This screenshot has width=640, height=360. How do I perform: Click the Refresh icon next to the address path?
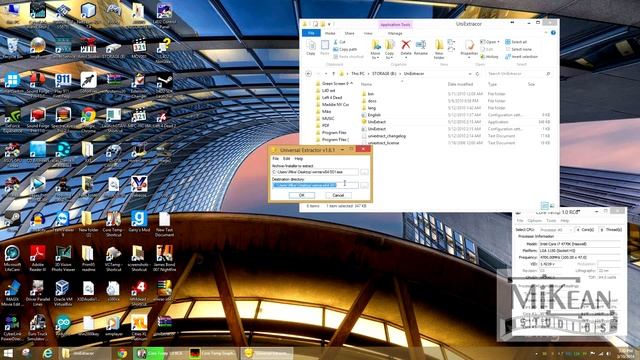[477, 74]
